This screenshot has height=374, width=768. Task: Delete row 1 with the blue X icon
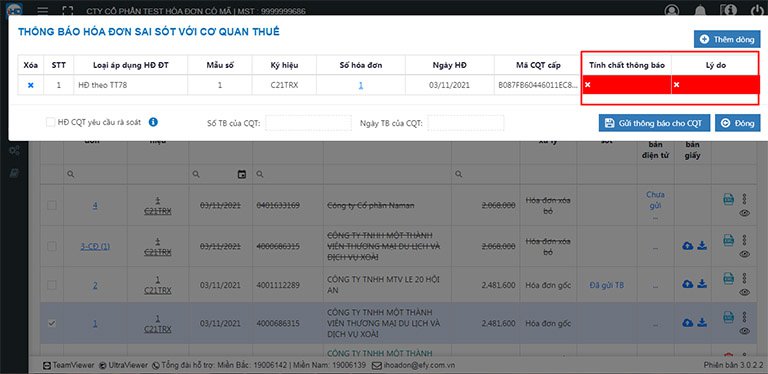coord(30,85)
